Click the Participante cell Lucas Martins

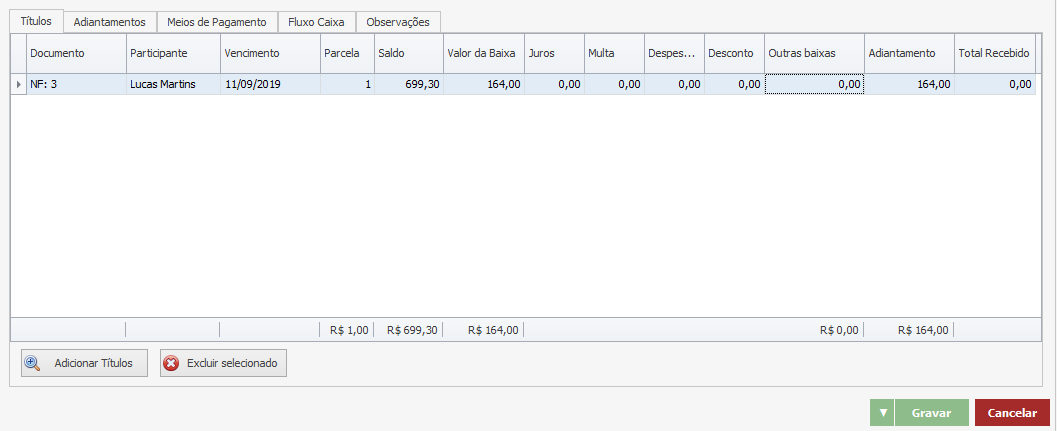pyautogui.click(x=172, y=85)
